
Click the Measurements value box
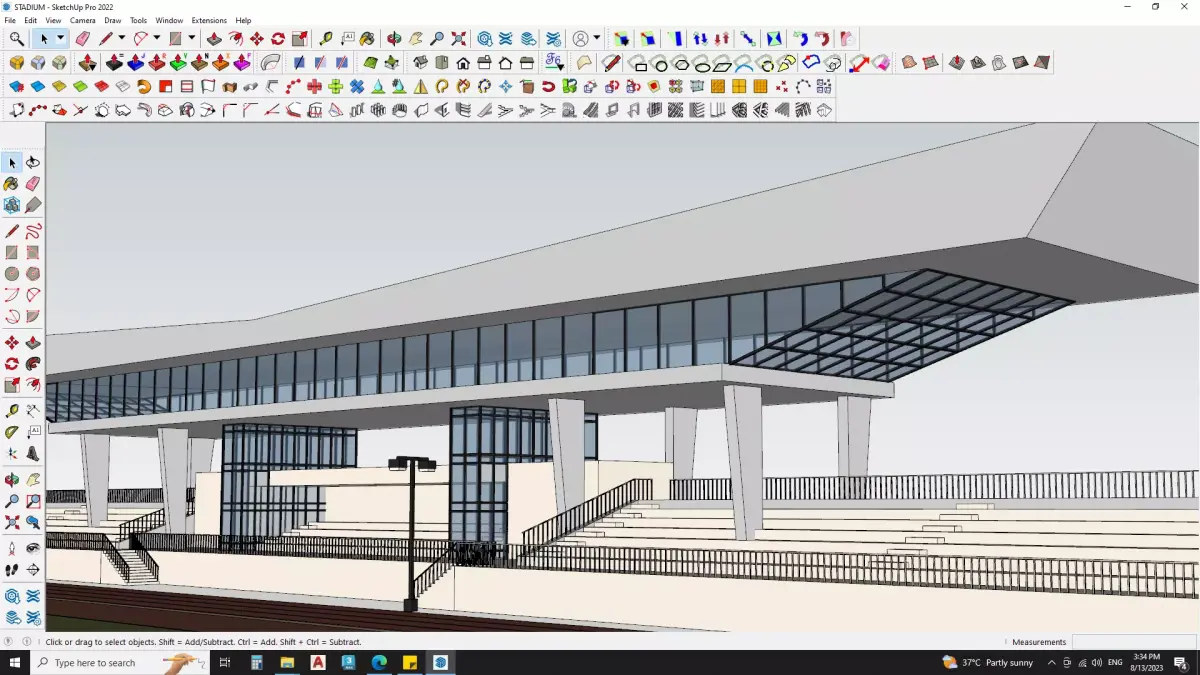point(1134,642)
